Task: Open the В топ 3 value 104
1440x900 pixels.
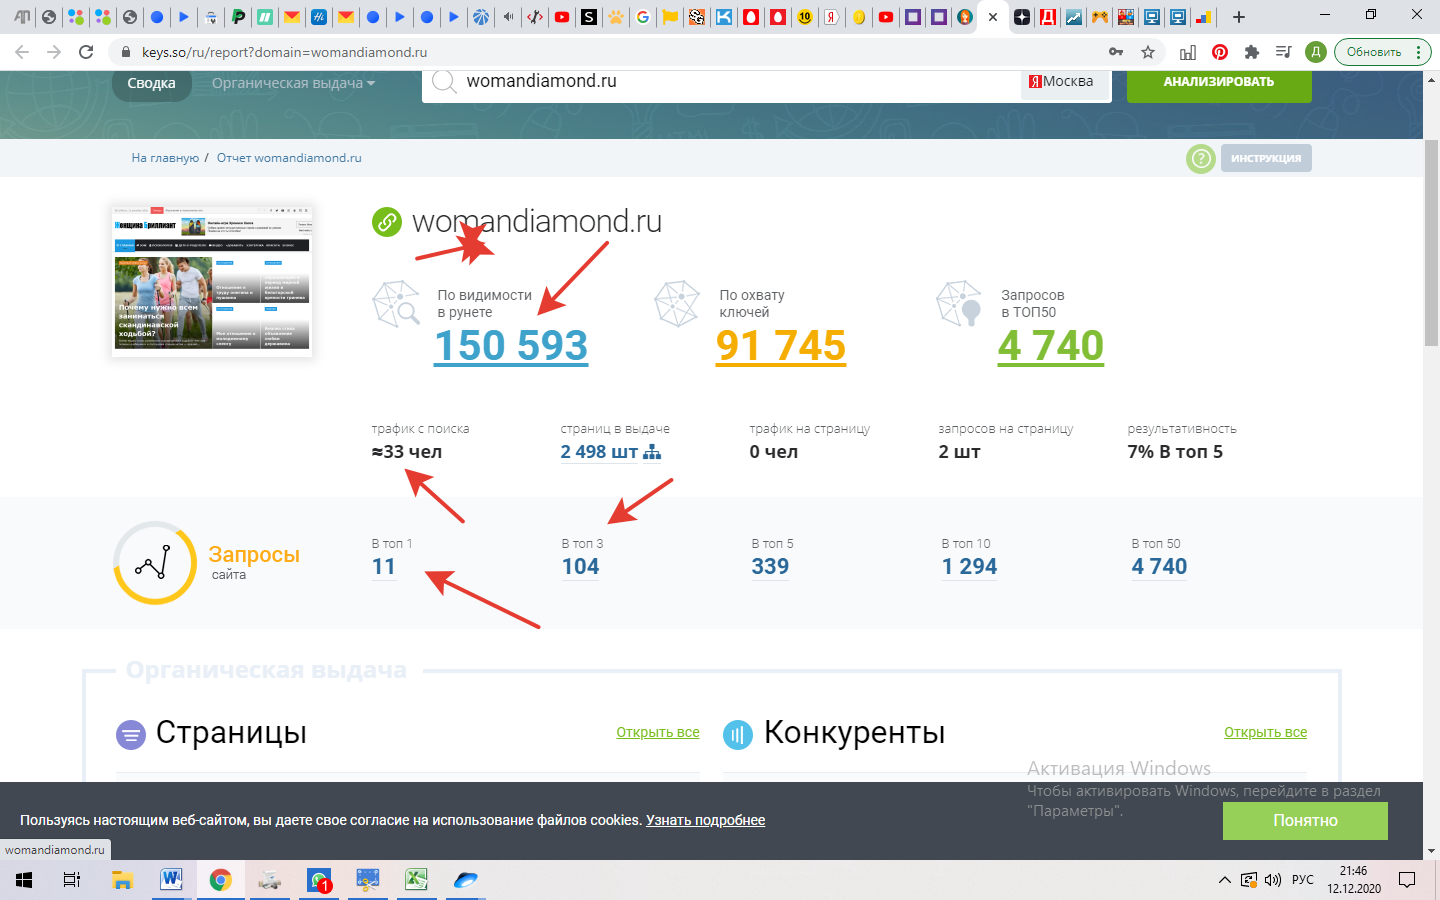Action: click(580, 567)
